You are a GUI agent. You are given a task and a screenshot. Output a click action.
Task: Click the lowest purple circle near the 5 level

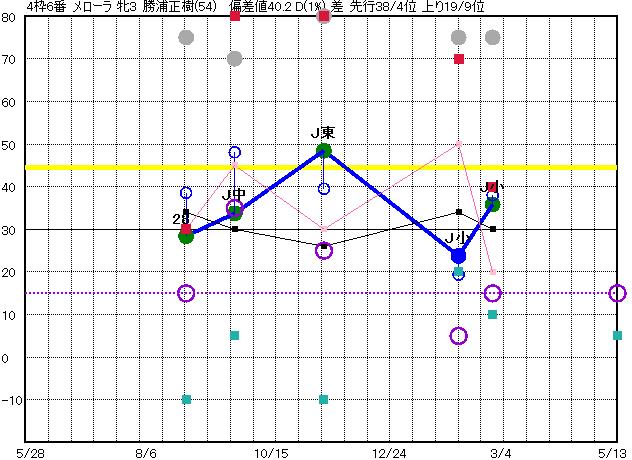(459, 336)
